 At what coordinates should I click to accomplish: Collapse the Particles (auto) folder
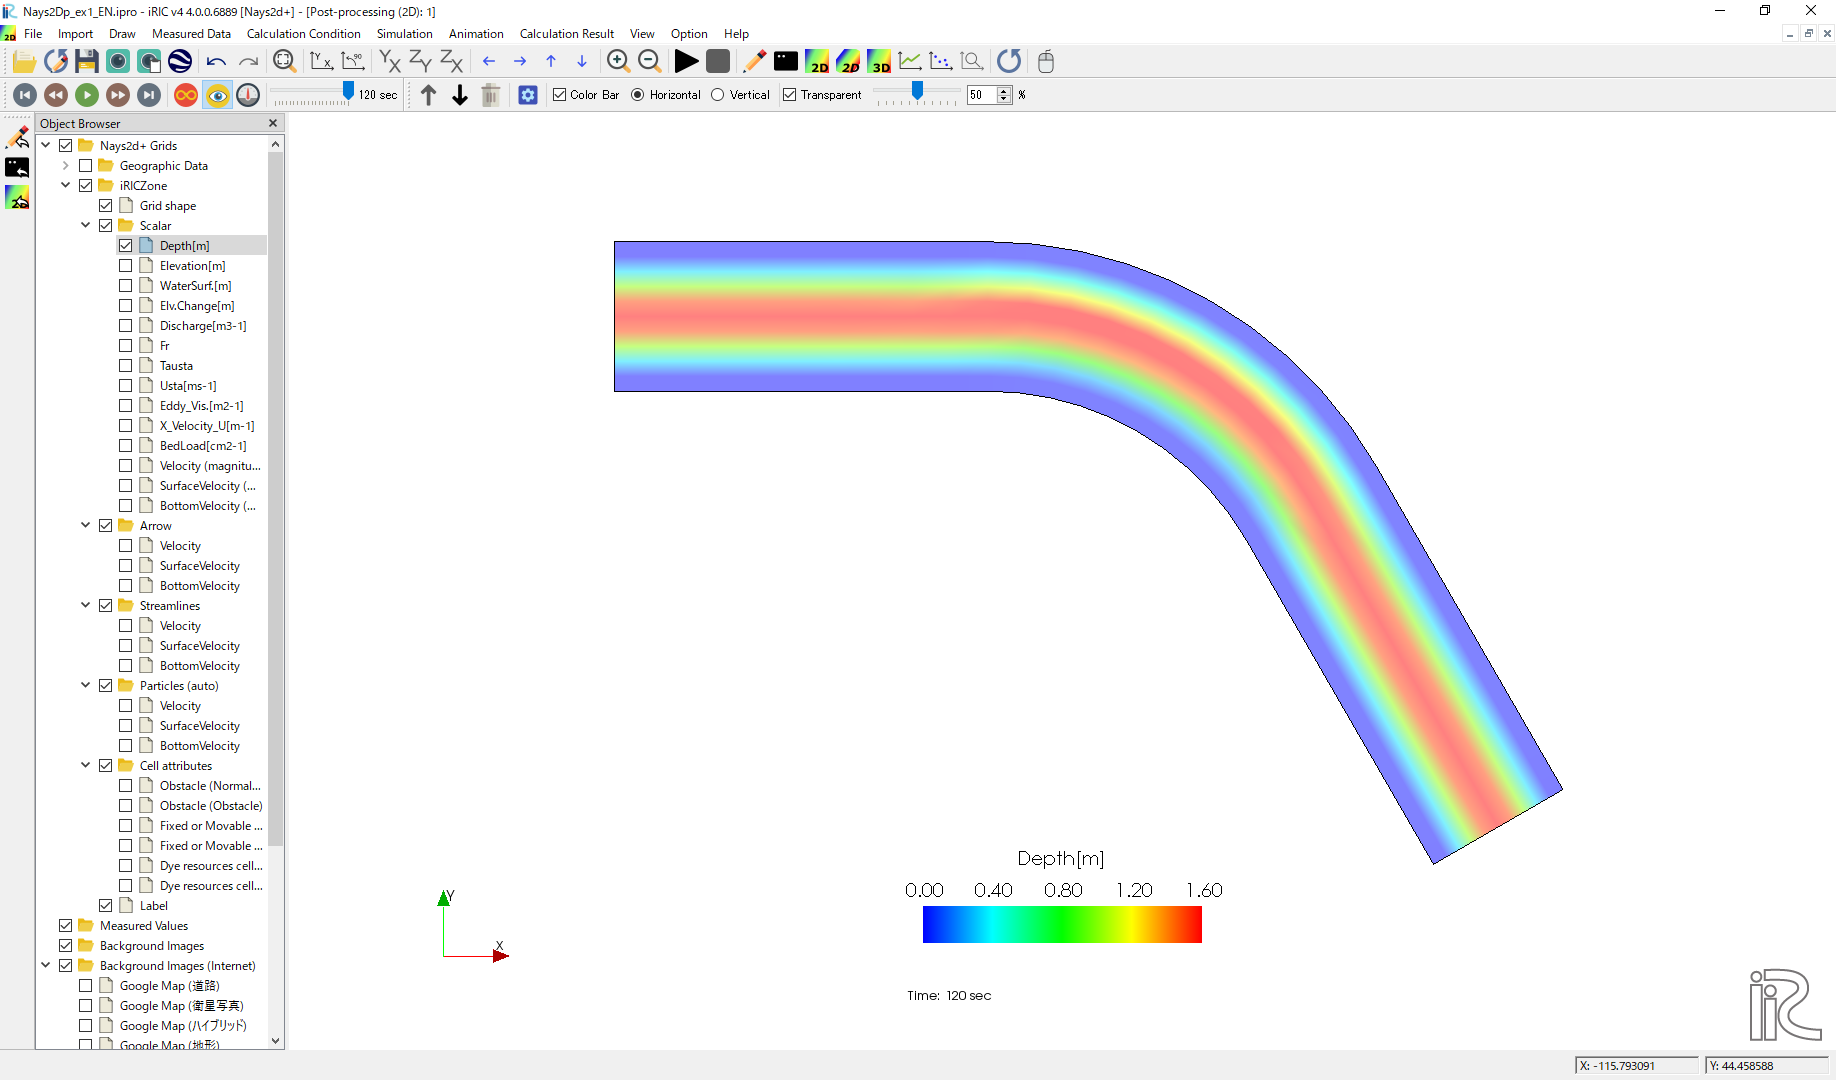pyautogui.click(x=86, y=686)
